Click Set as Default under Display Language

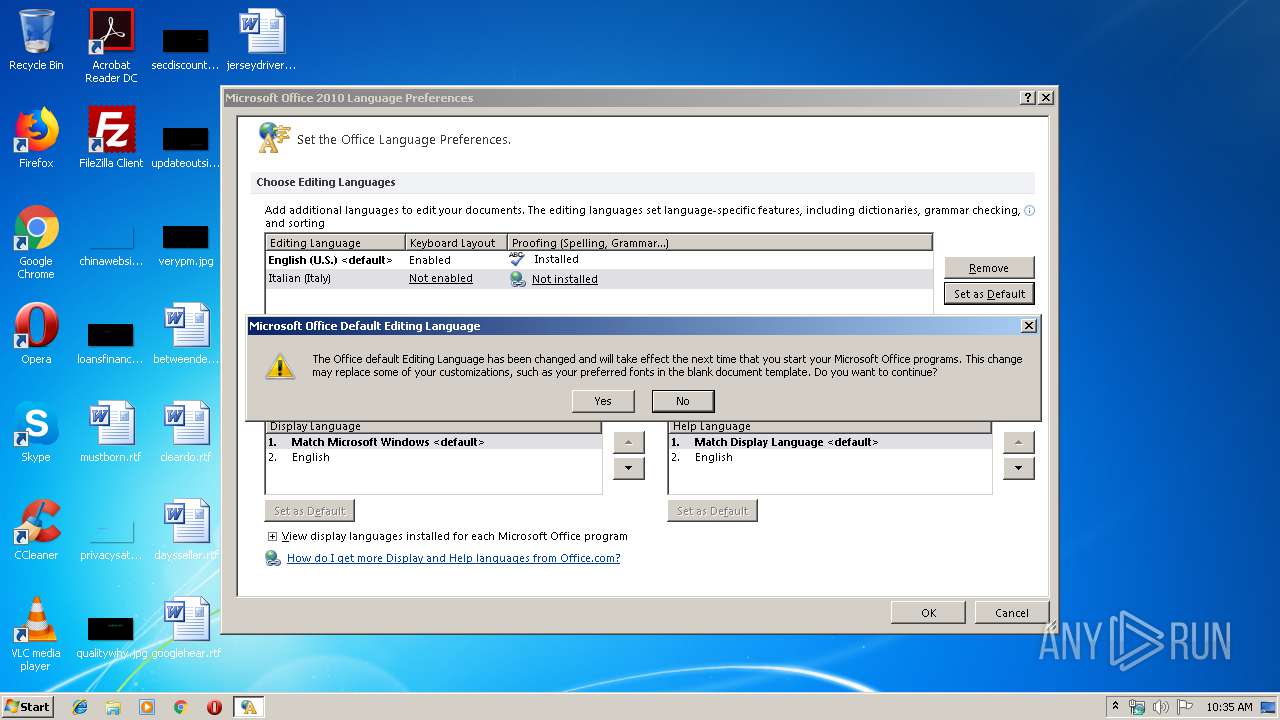310,511
